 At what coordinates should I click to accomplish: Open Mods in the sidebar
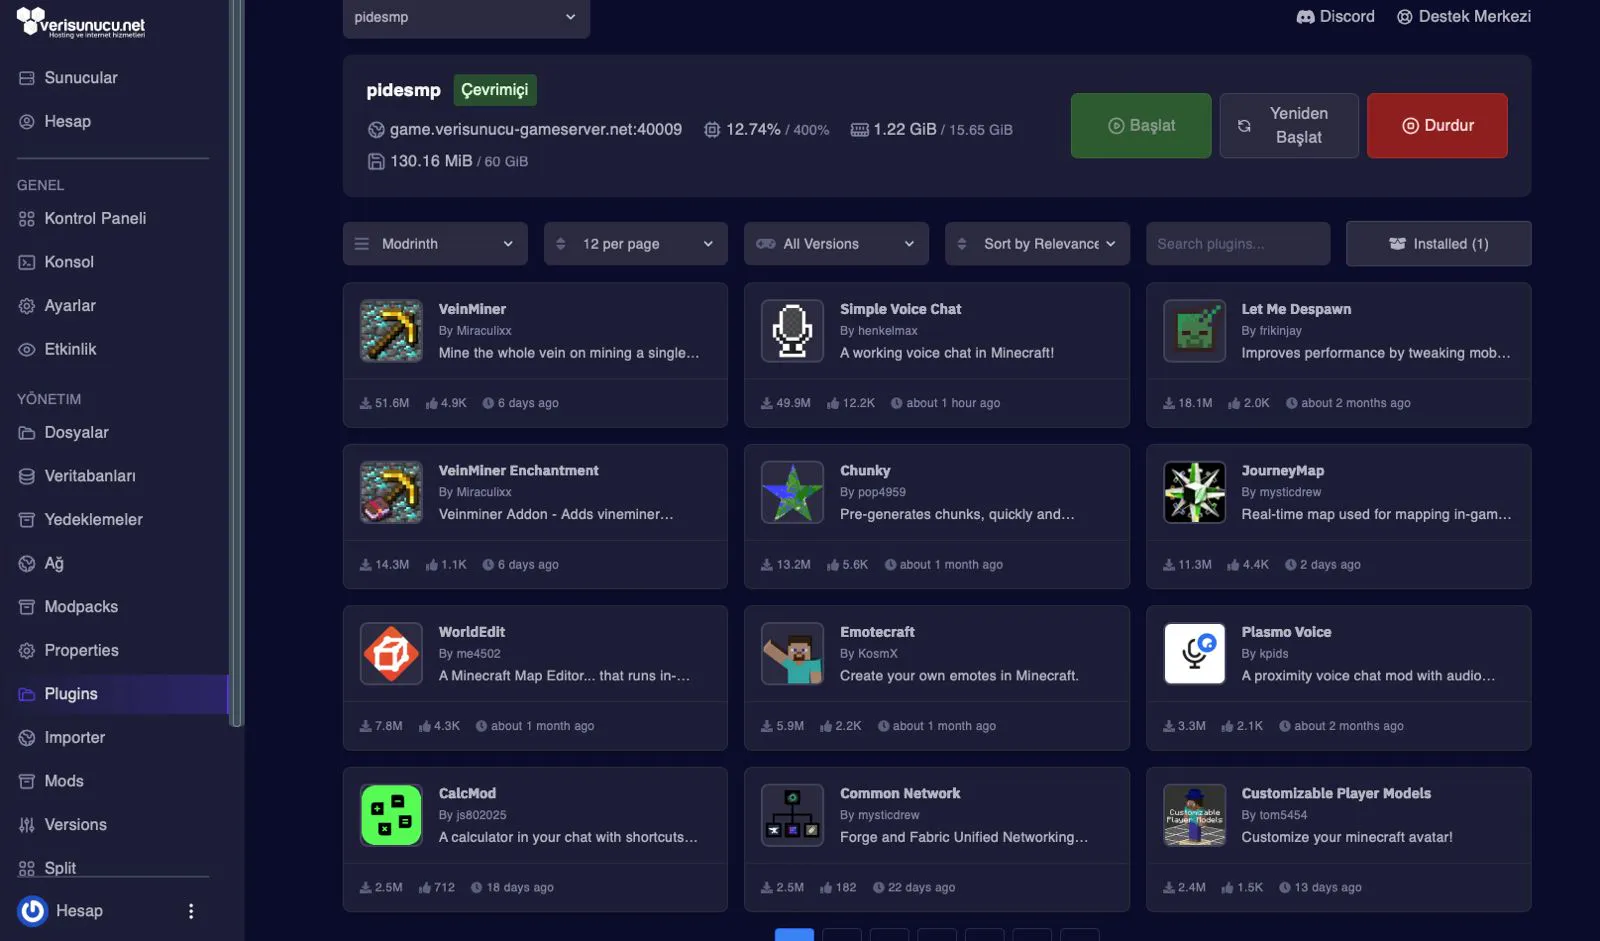click(64, 781)
